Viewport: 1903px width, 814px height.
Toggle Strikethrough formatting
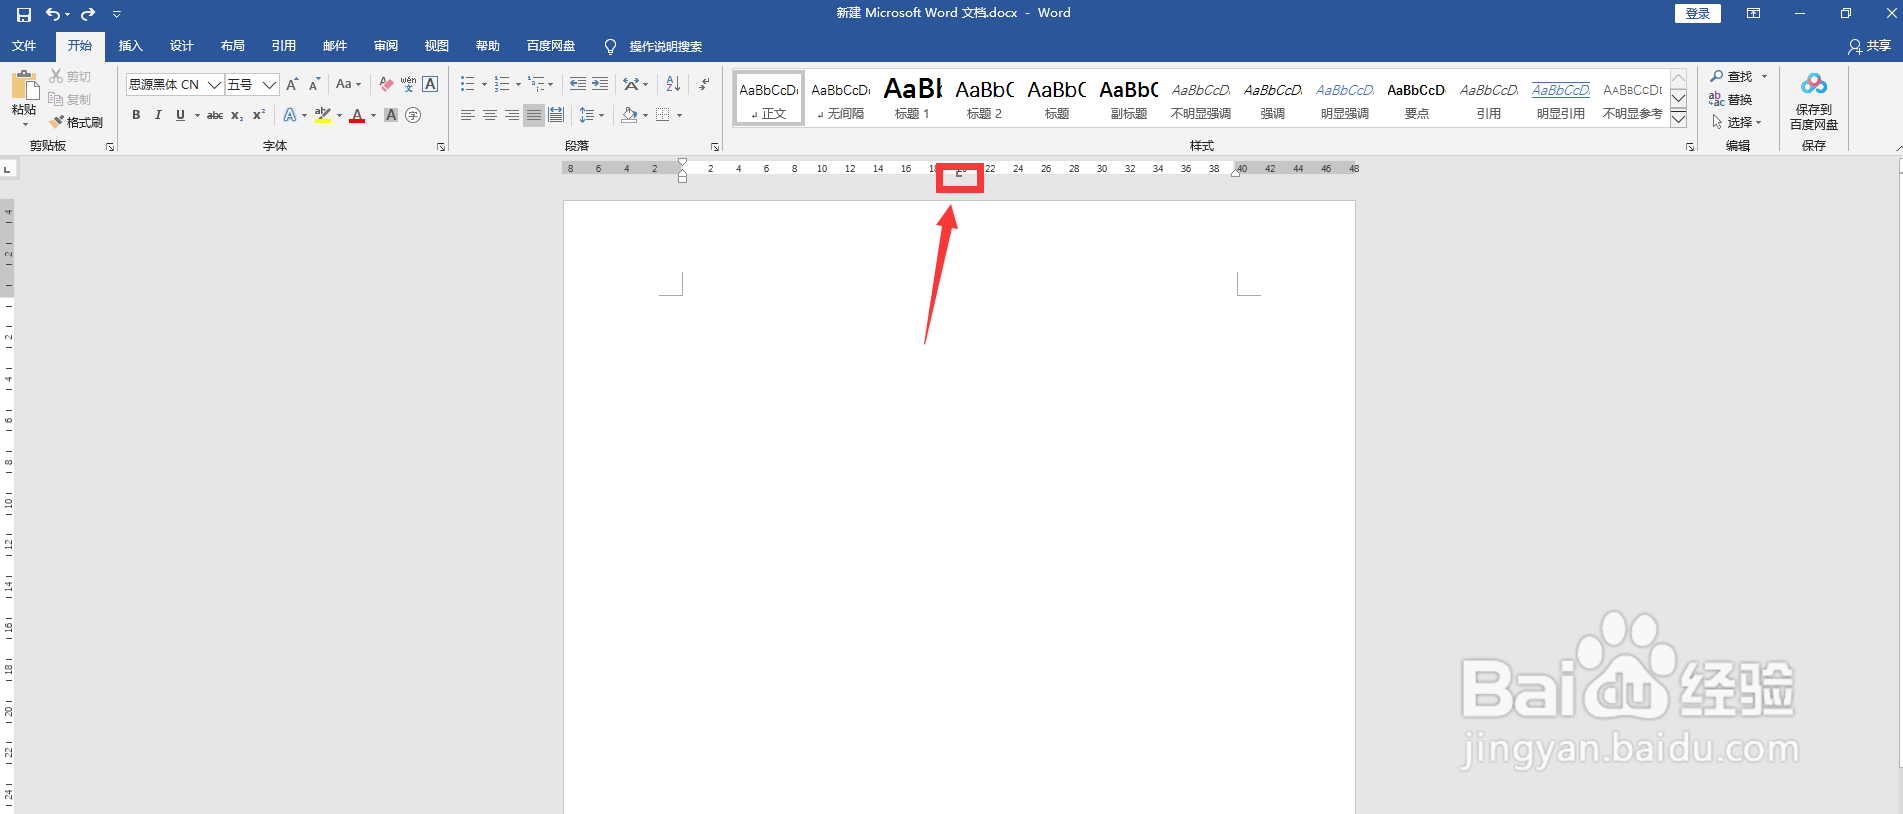215,115
